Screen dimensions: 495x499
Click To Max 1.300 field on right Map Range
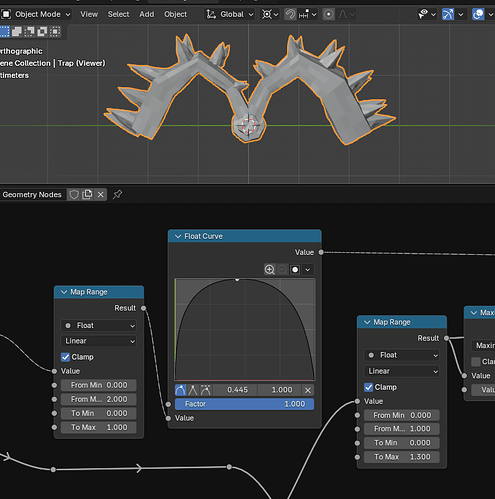(402, 457)
